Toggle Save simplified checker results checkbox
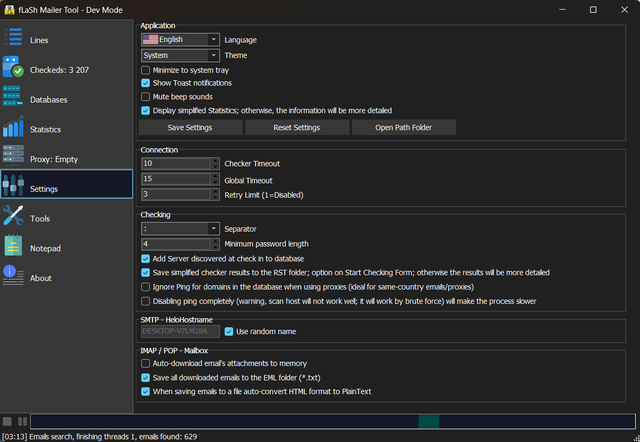The width and height of the screenshot is (640, 442). click(x=145, y=273)
